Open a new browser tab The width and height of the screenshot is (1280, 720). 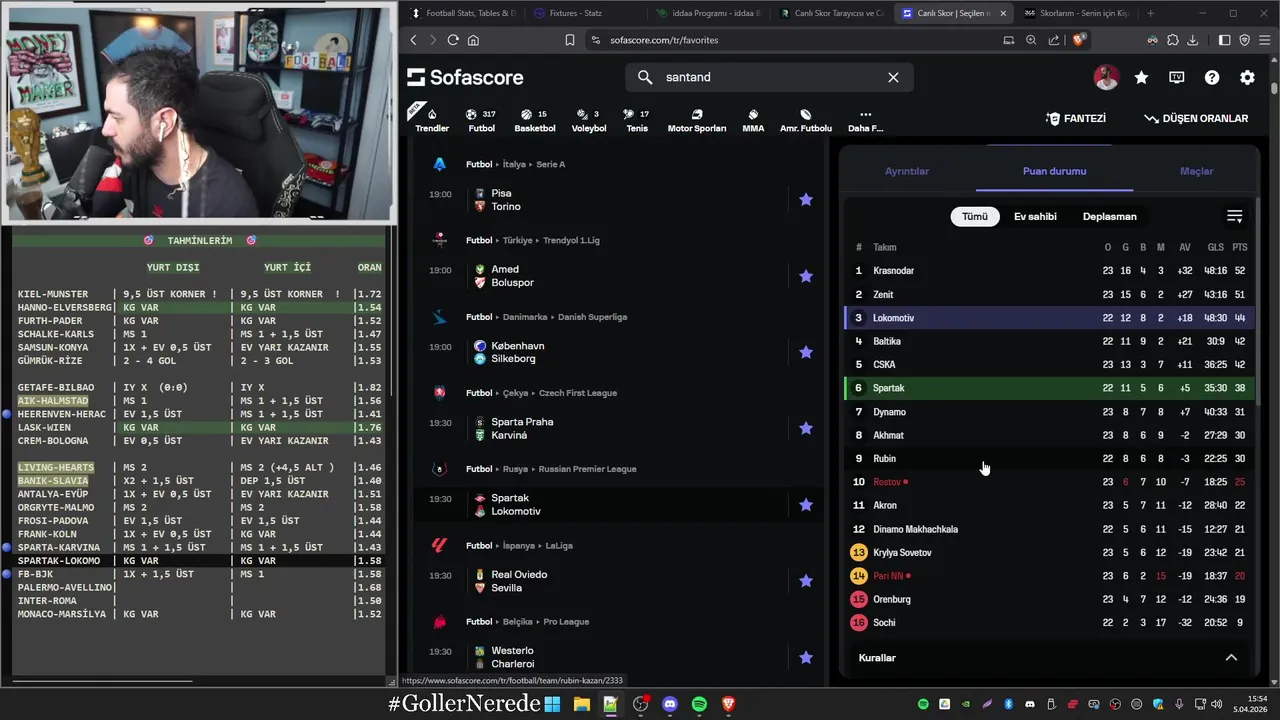(x=1150, y=13)
